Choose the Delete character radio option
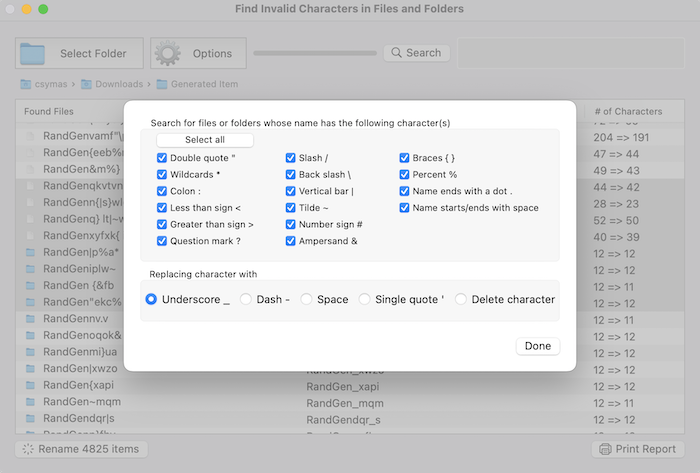The height and width of the screenshot is (473, 700). point(461,299)
